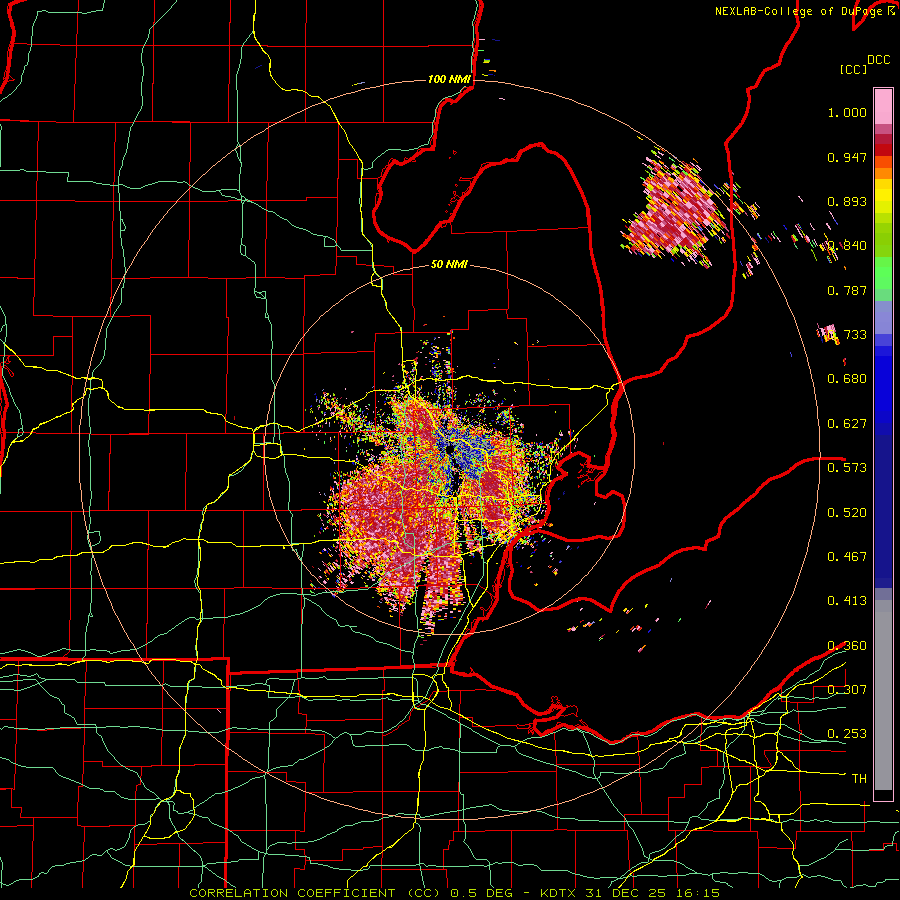
Task: Click the [CC] units label
Action: (x=853, y=69)
